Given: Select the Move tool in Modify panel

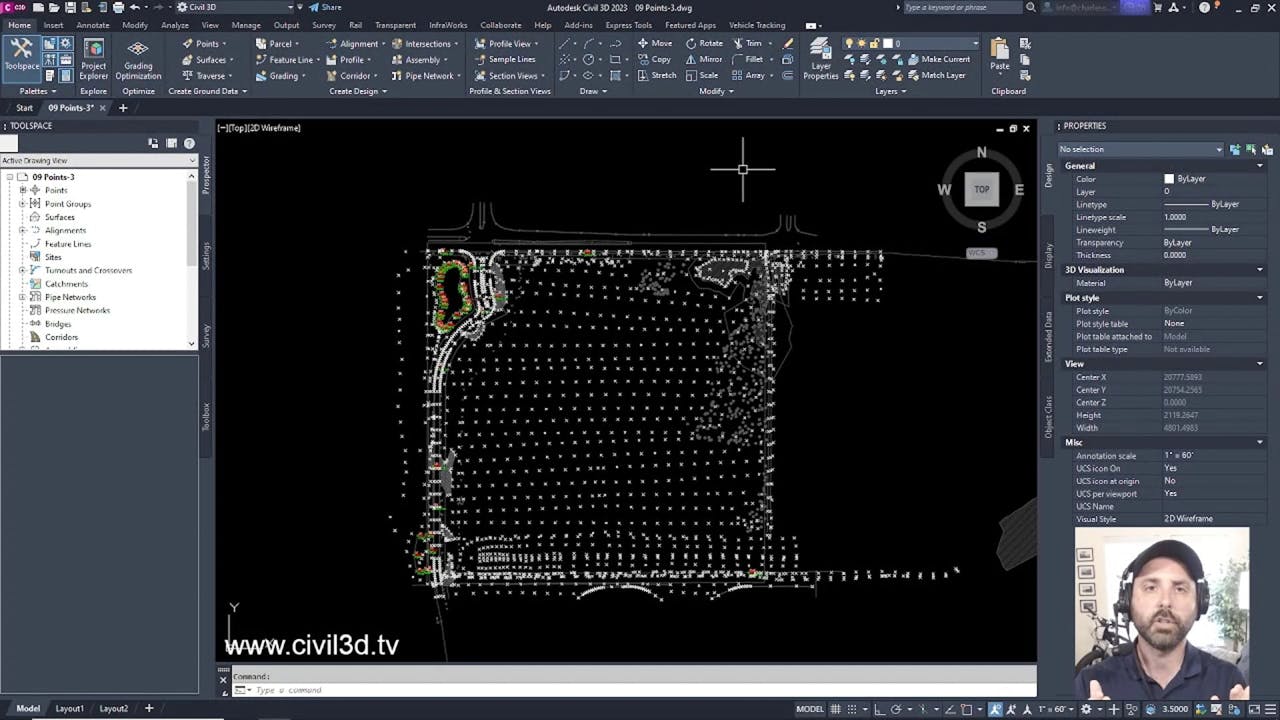Looking at the screenshot, I should [x=655, y=44].
